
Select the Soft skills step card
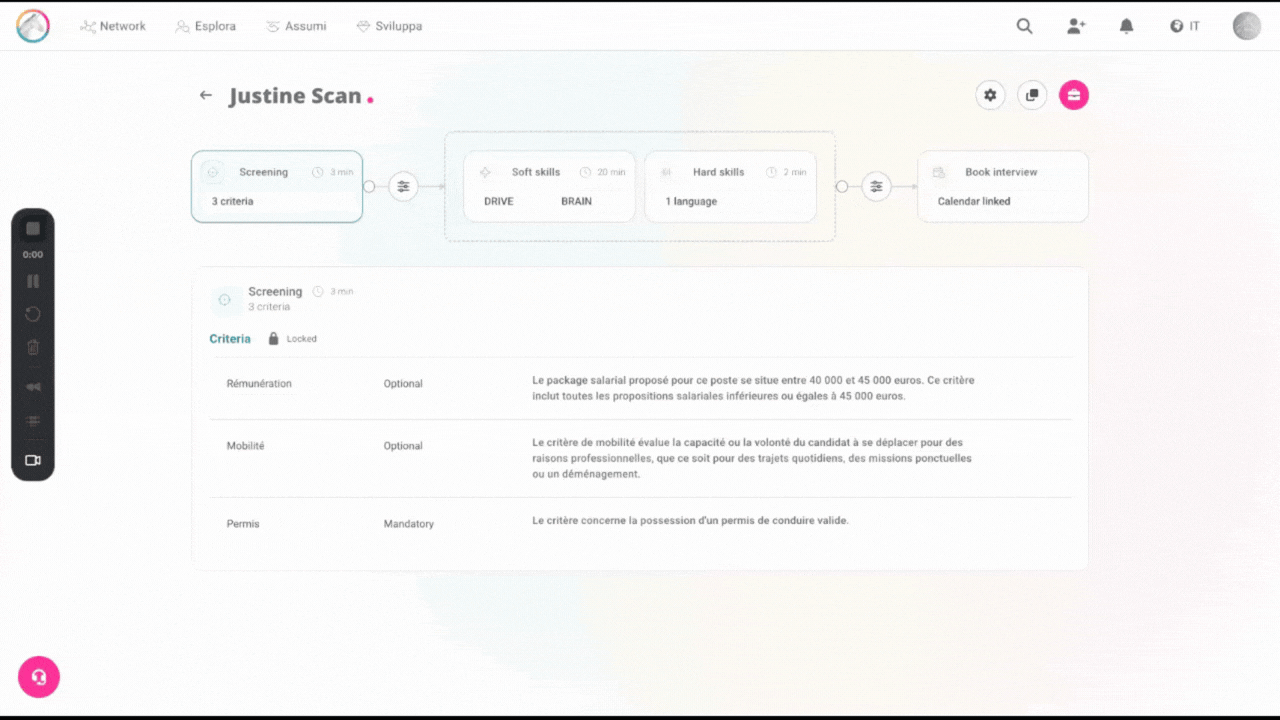point(549,186)
